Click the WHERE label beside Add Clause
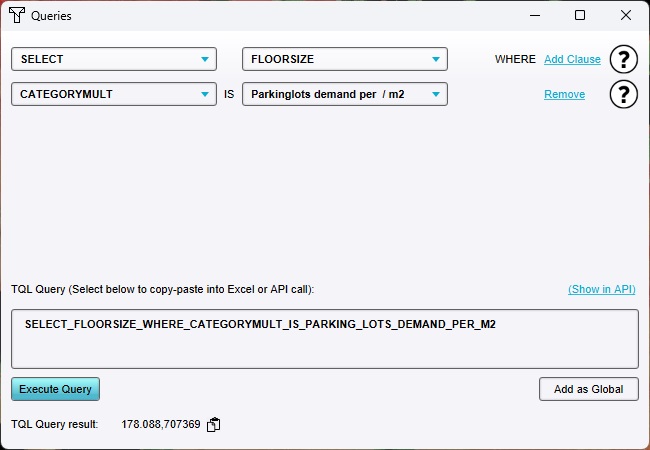 click(x=515, y=59)
